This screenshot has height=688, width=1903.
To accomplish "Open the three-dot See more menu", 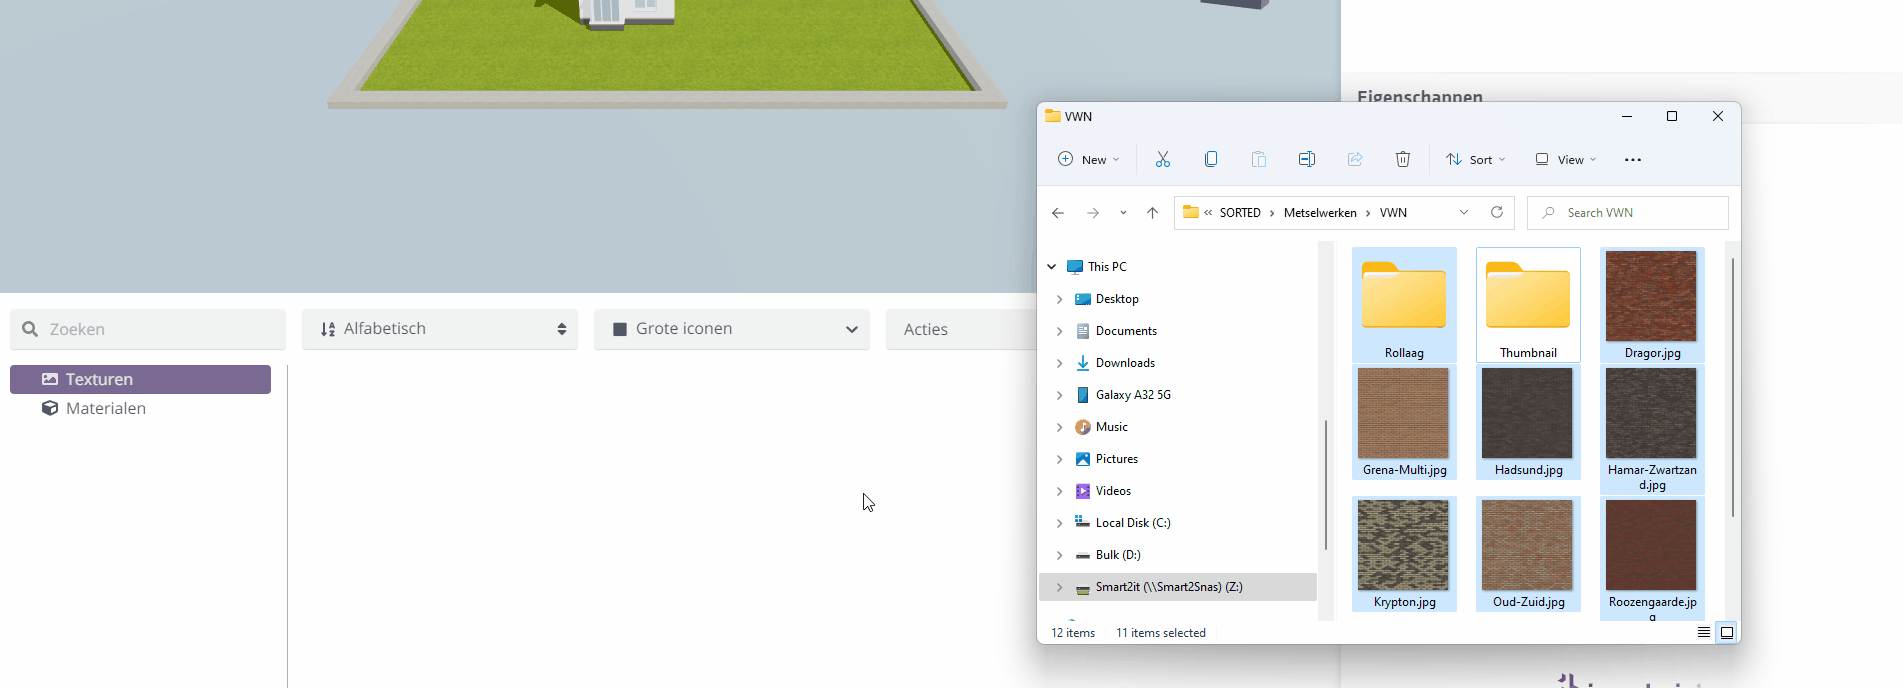I will [x=1633, y=160].
